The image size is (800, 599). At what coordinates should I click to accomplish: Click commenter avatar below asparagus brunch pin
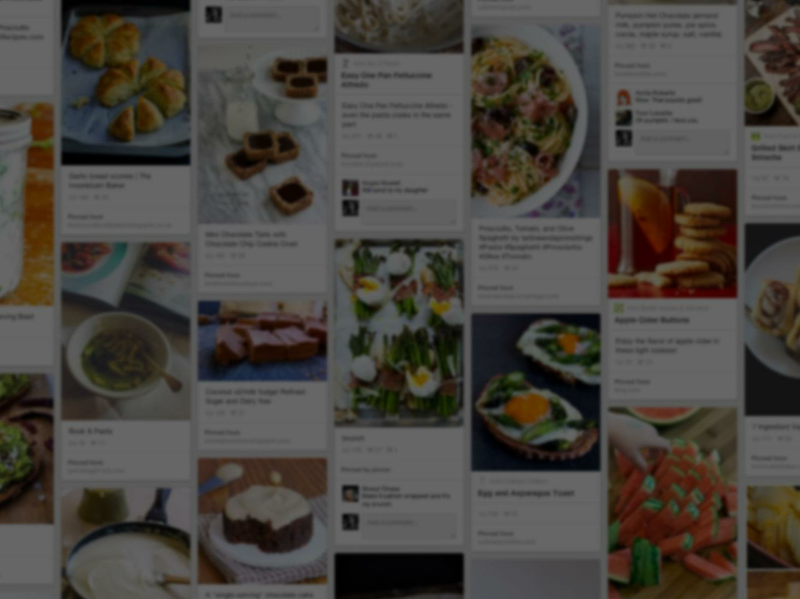pos(350,493)
